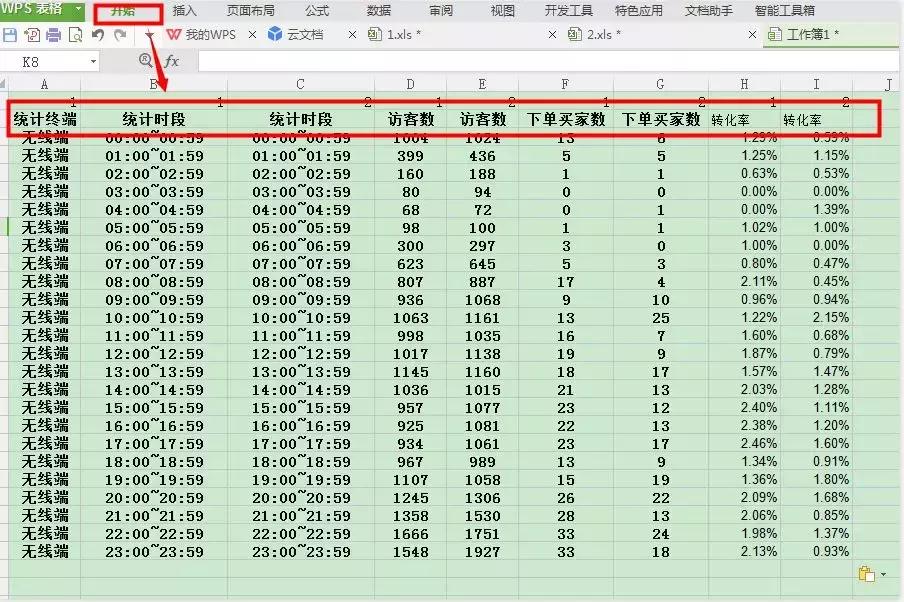Open Print Preview
This screenshot has width=904, height=602.
[x=74, y=33]
